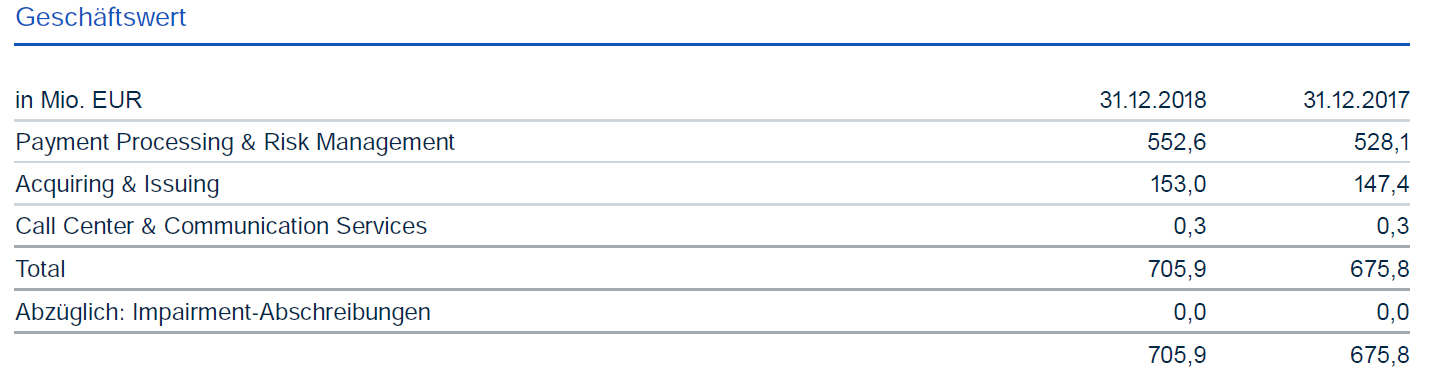Click Call Center & Communication Services label
The image size is (1445, 388).
[221, 227]
